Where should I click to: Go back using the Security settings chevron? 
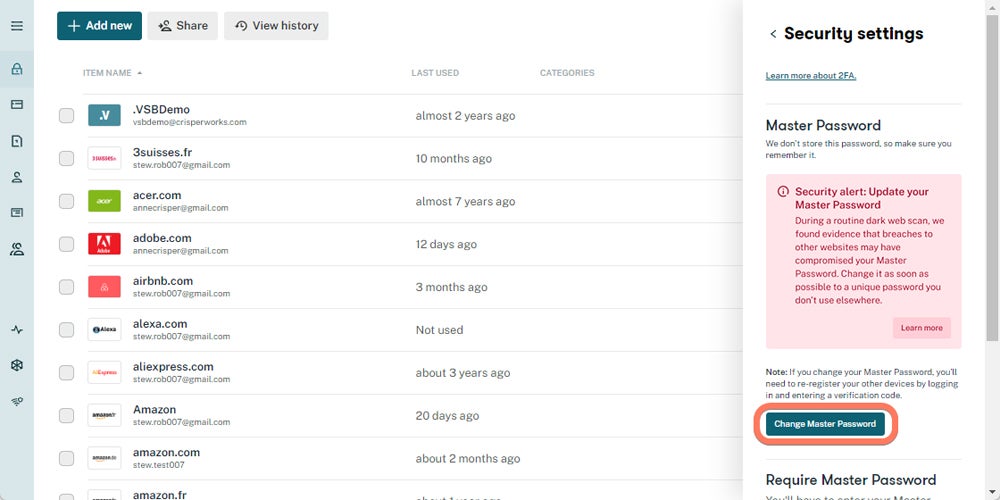click(x=773, y=34)
